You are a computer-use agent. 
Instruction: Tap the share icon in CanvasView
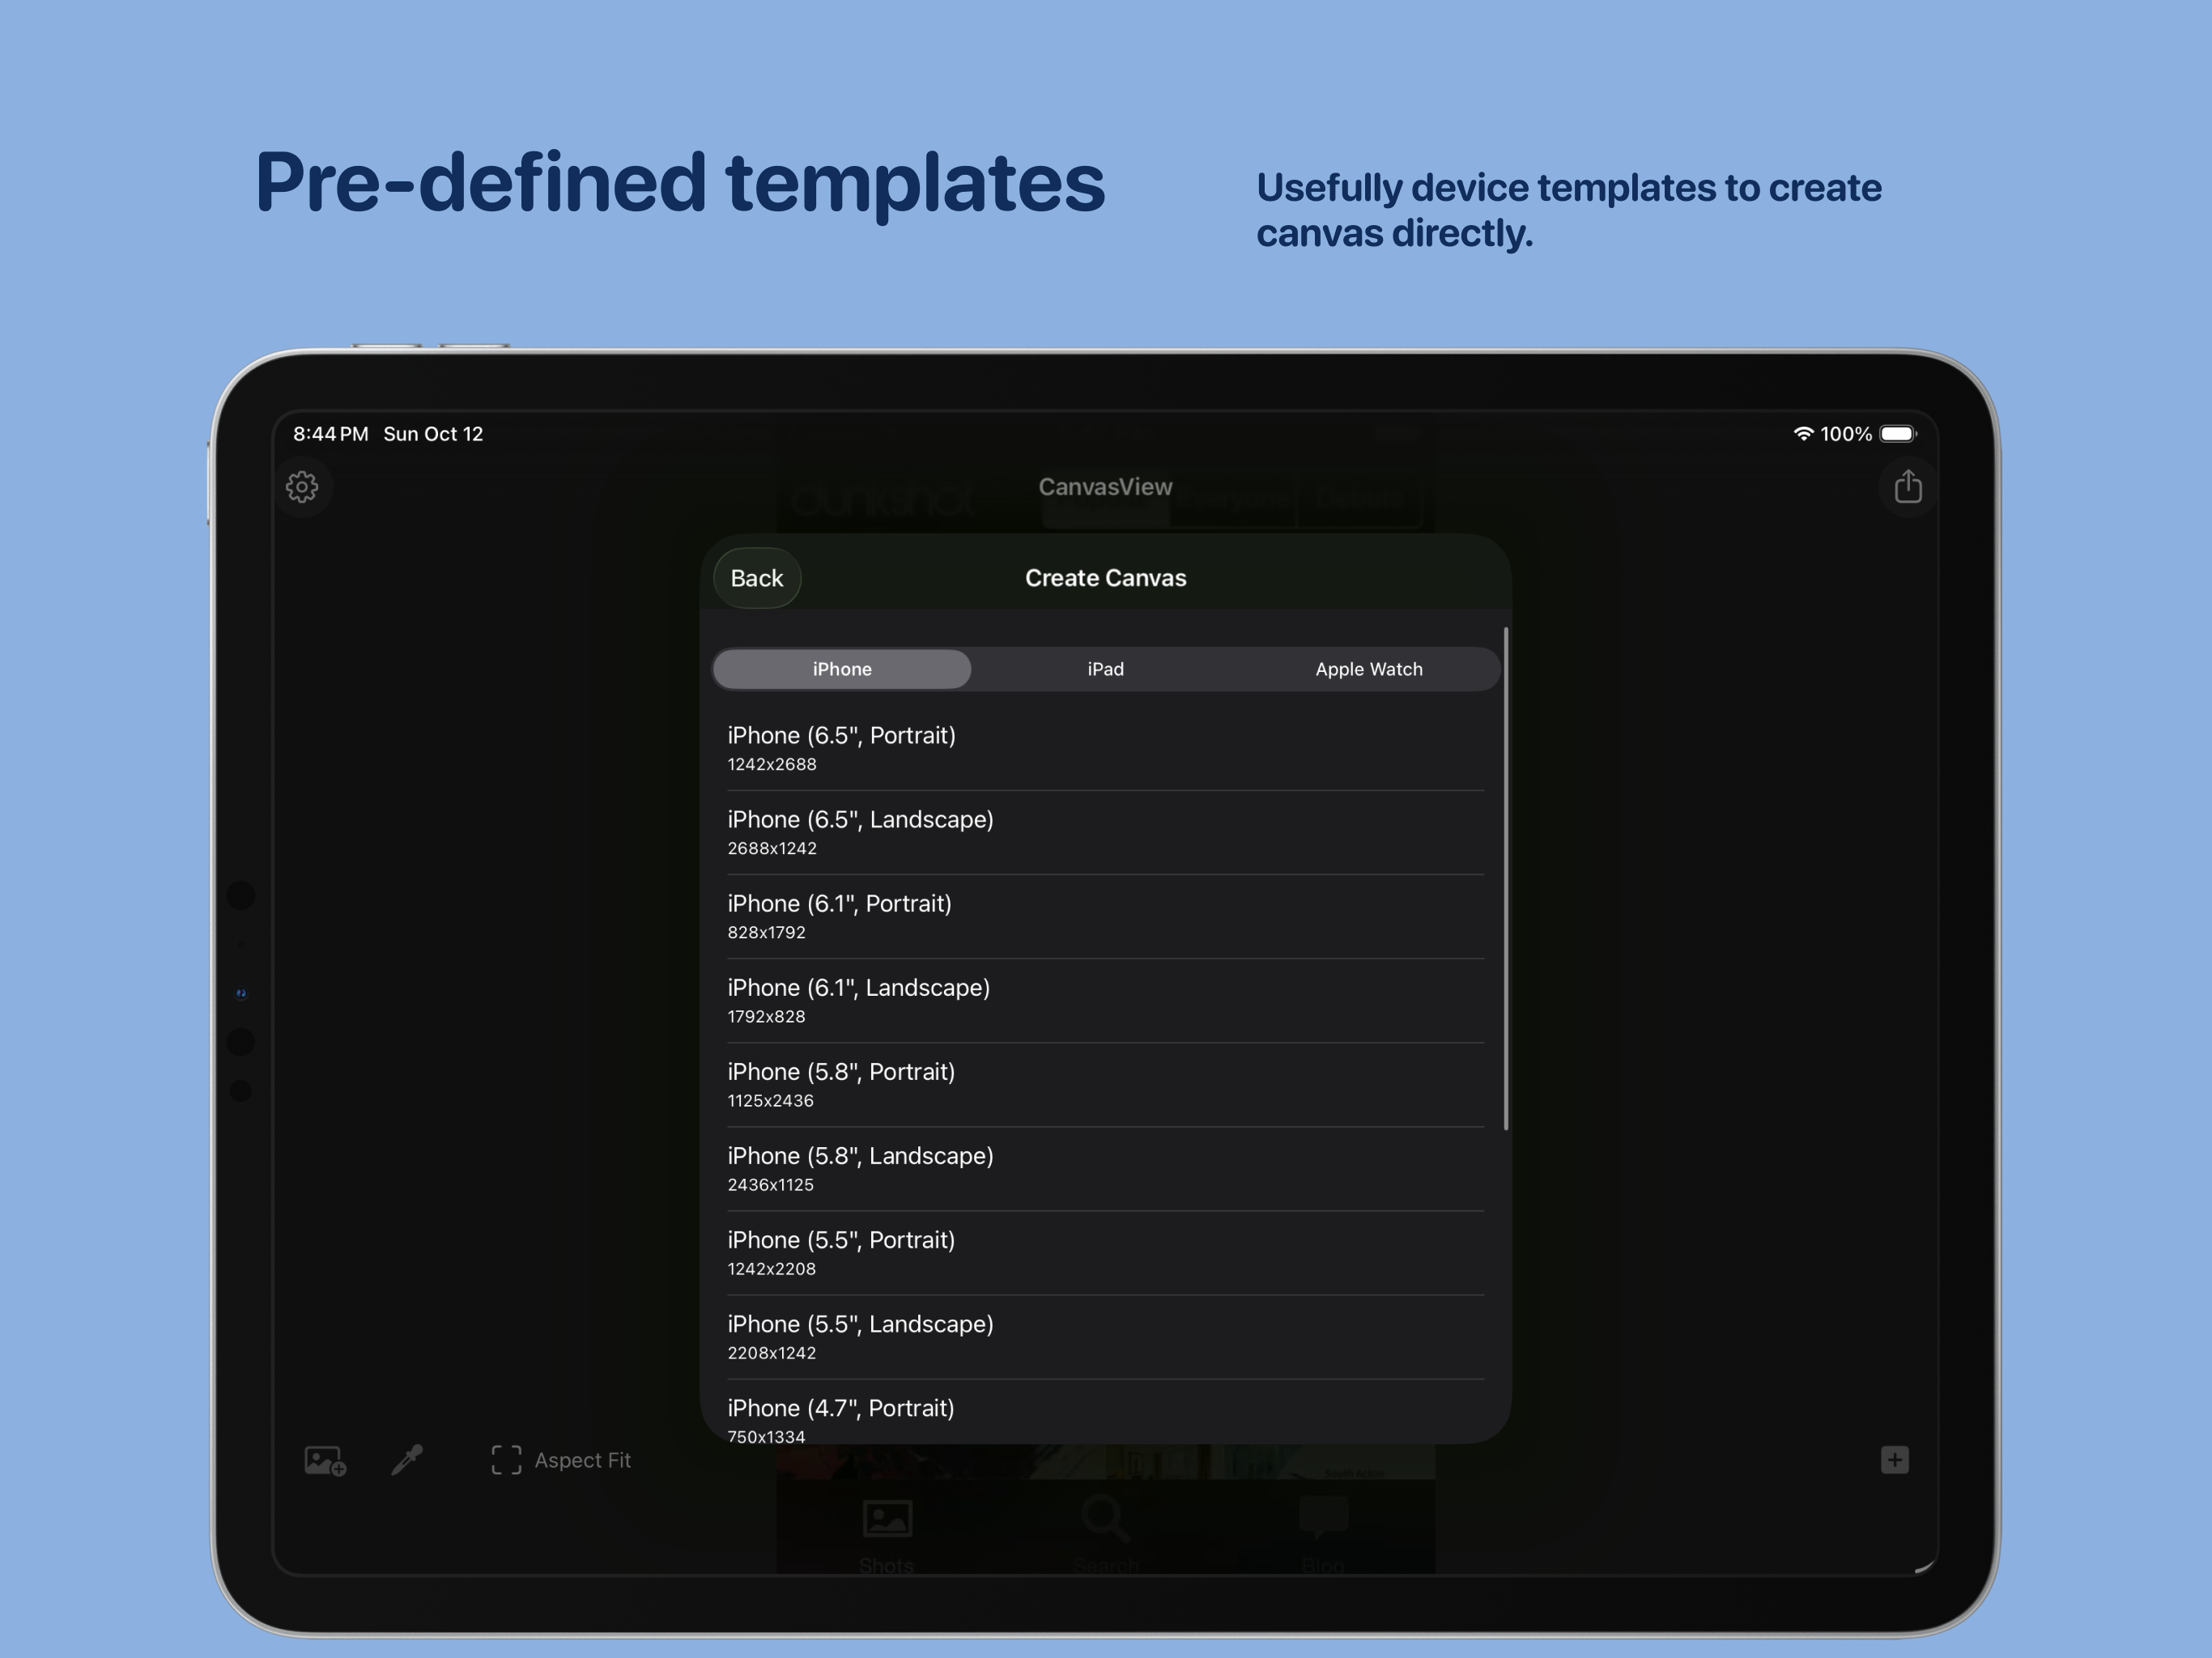tap(1908, 487)
